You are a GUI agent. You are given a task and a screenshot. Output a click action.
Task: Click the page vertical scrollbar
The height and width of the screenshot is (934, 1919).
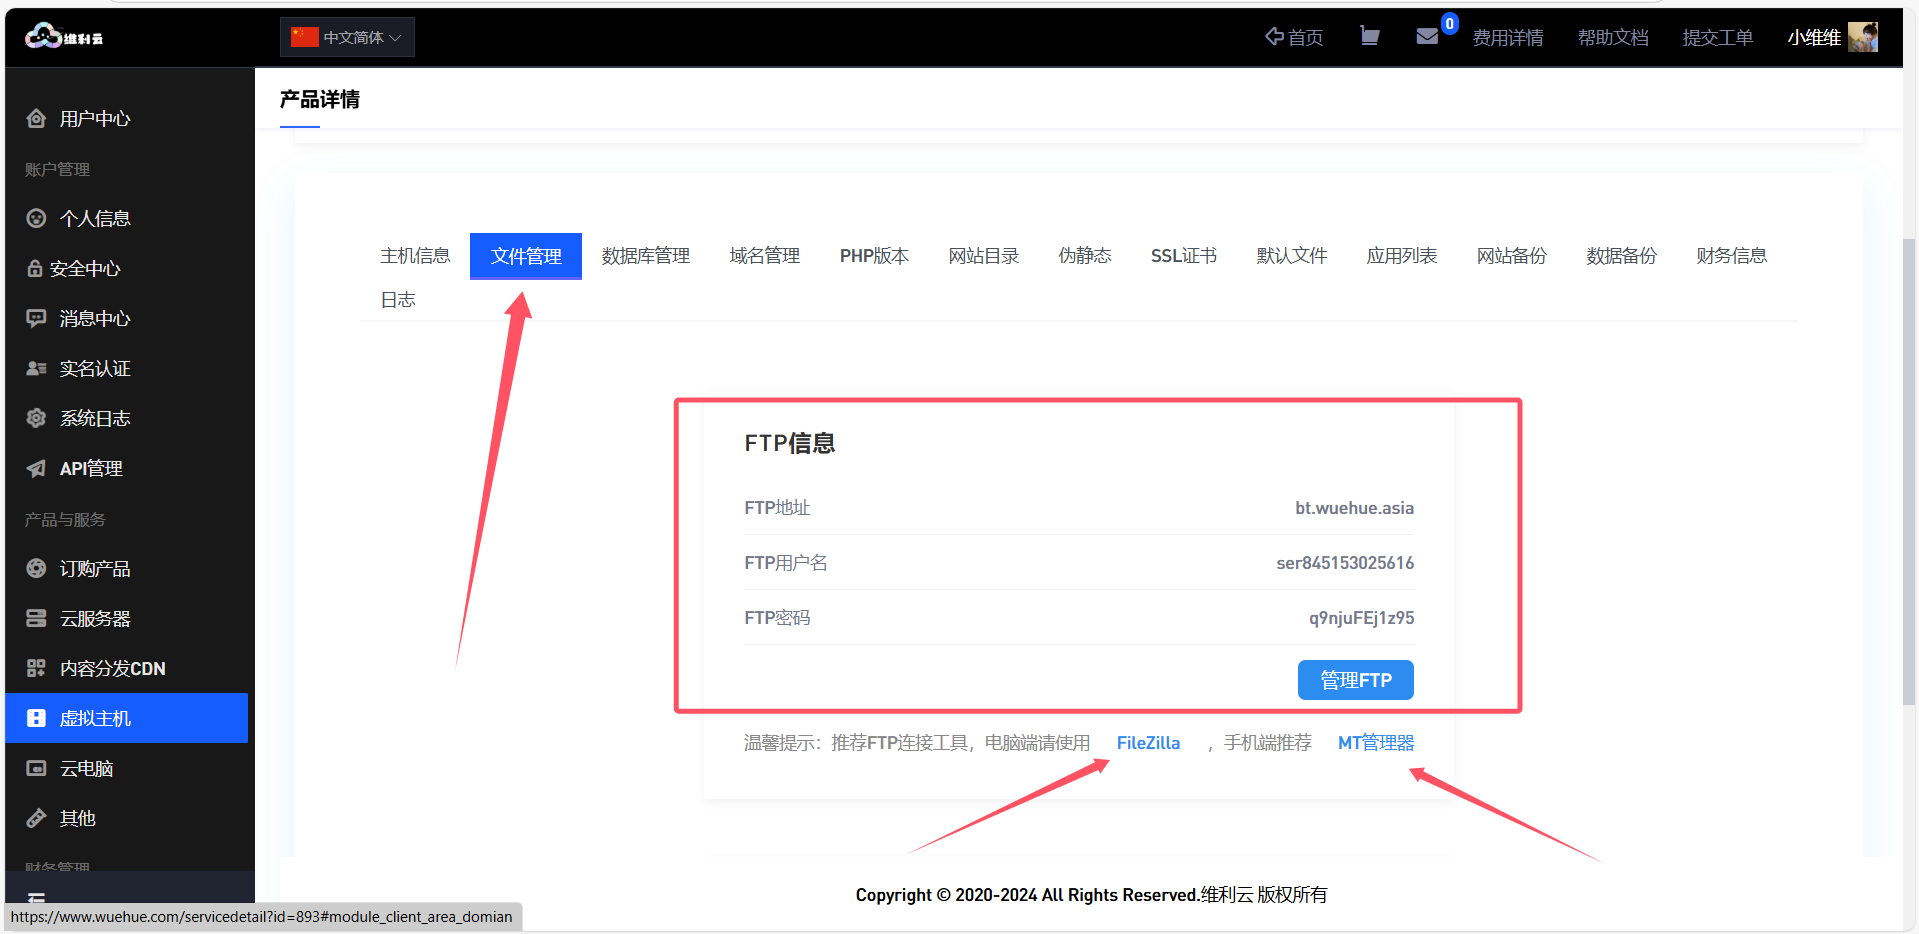click(1910, 470)
